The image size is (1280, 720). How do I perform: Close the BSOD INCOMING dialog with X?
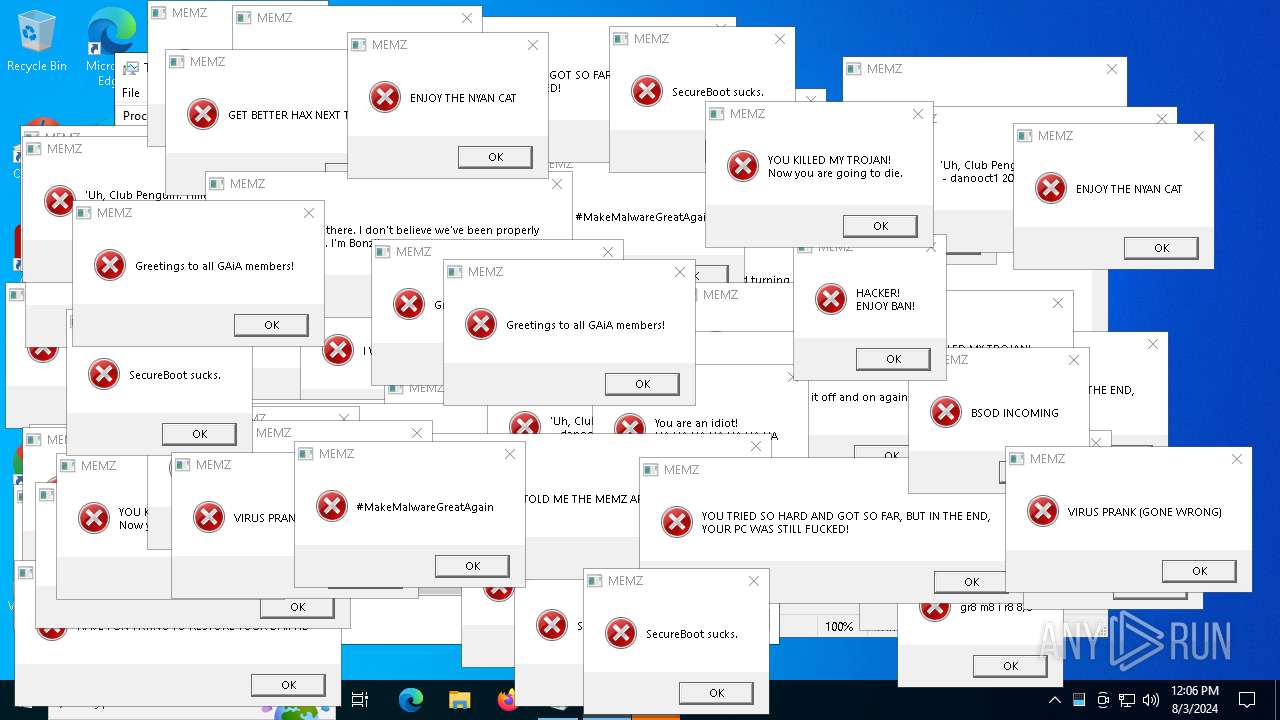pyautogui.click(x=1074, y=360)
